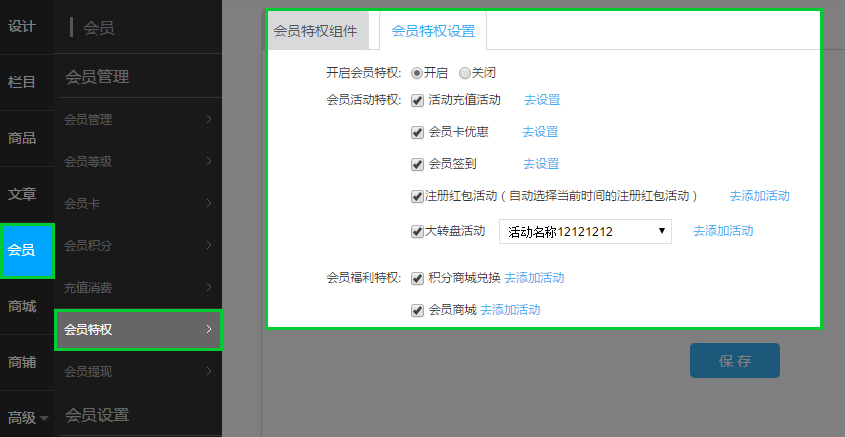Click 去设置 link next to 活动充值活动
Screen dimensions: 845x437
coord(542,100)
